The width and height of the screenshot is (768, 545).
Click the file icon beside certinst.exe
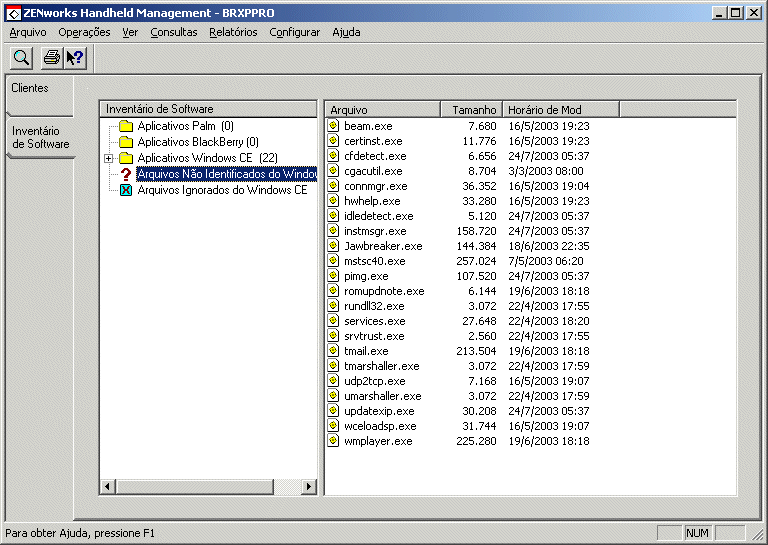(334, 141)
